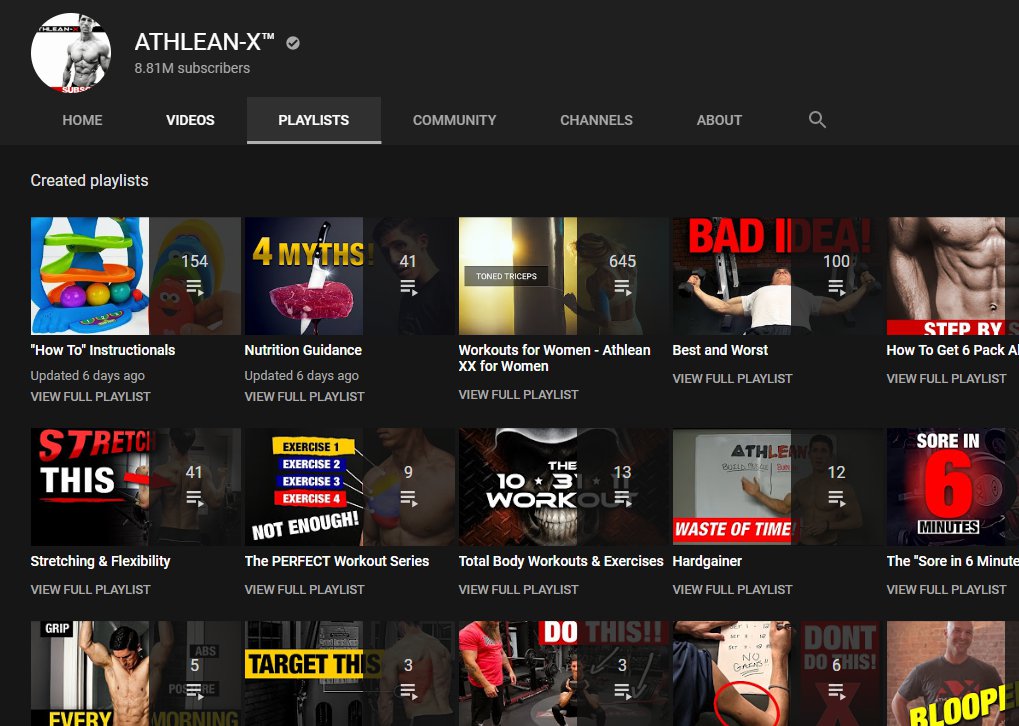Switch to the VIDEOS tab

click(190, 120)
